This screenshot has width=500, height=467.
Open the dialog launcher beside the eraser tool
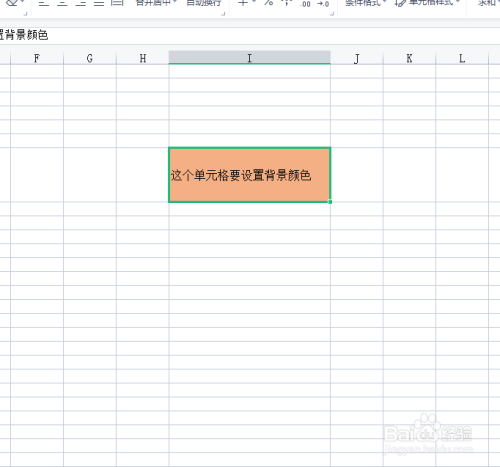[25, 14]
